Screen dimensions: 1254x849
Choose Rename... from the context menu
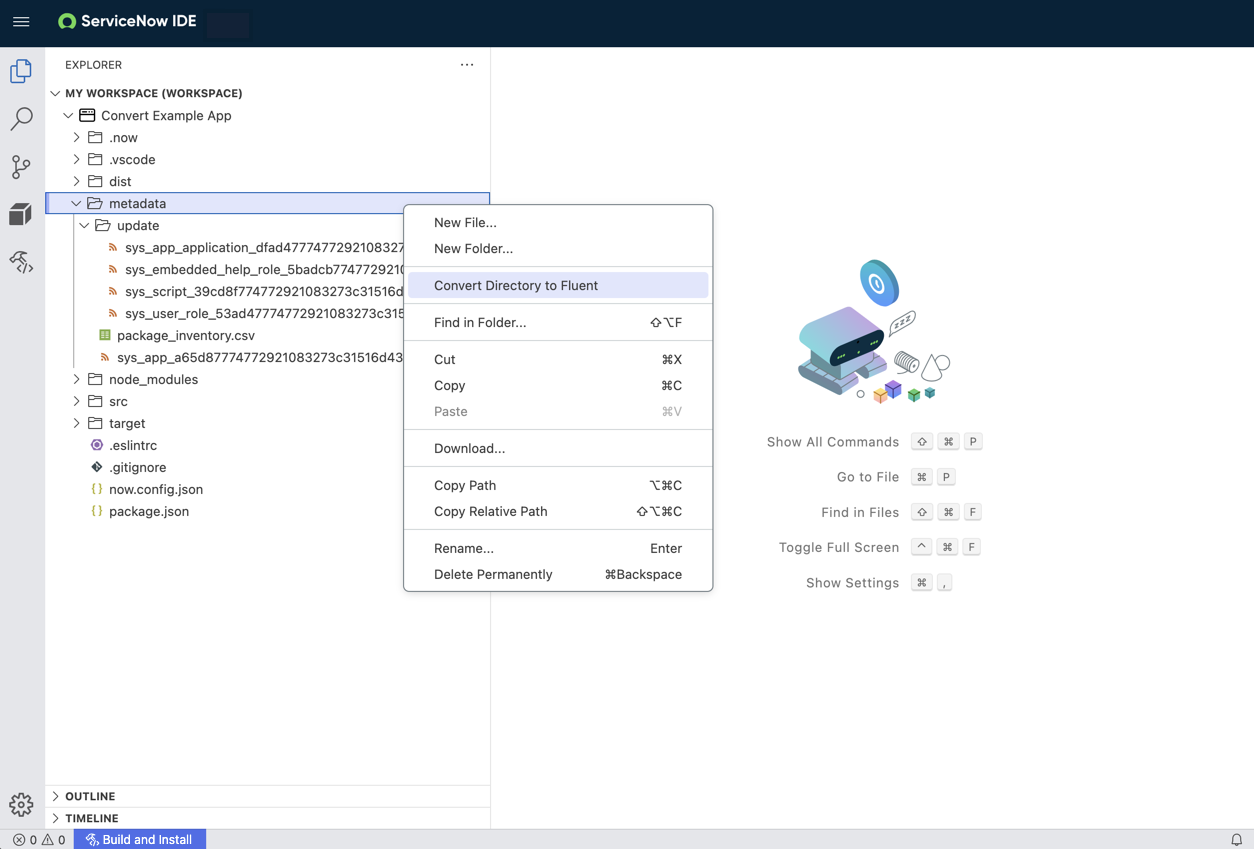point(558,548)
